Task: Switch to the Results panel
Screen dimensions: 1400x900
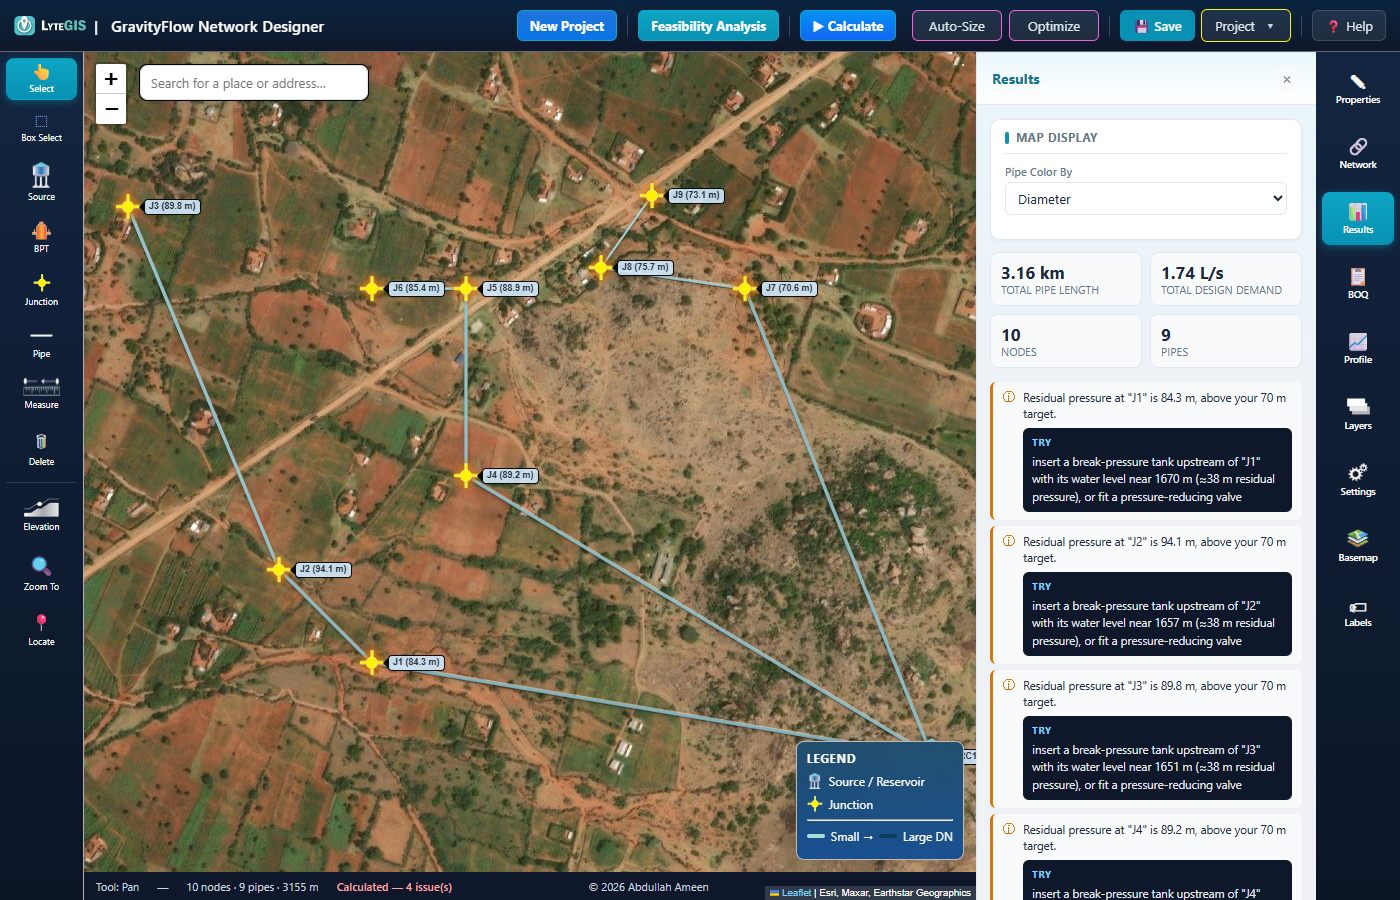Action: point(1358,219)
